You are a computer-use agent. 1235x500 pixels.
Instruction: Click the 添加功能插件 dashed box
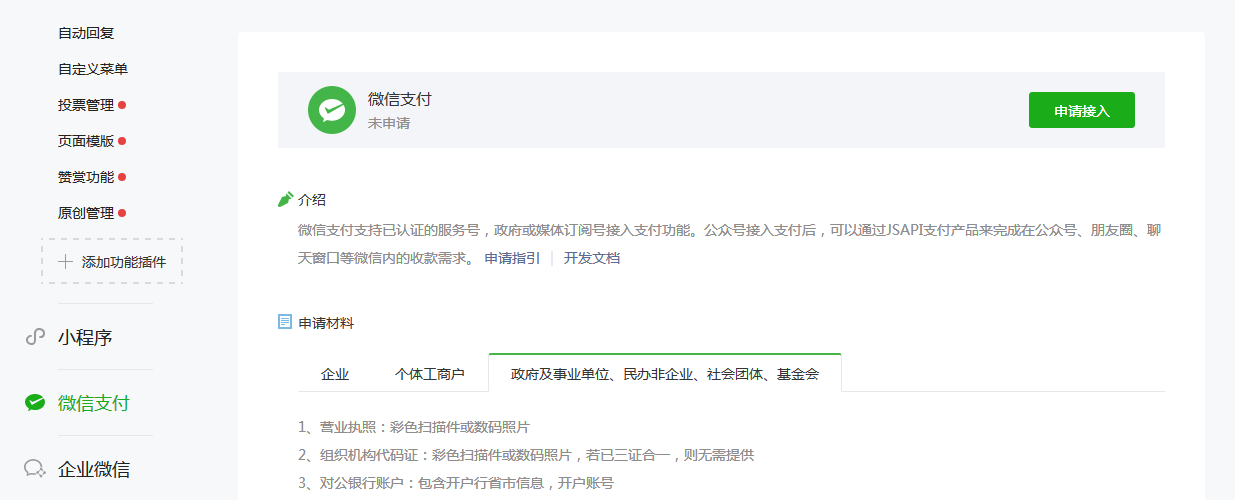112,261
